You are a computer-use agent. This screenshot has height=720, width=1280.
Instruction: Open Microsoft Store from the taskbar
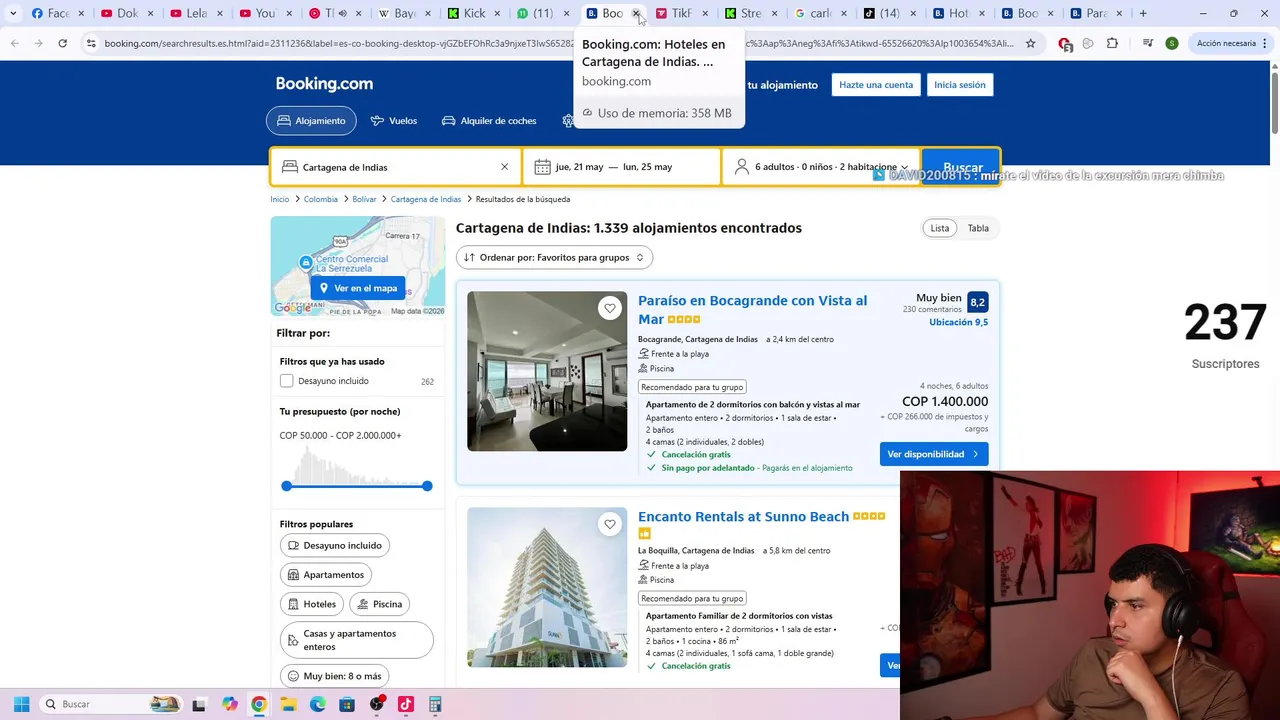[347, 704]
